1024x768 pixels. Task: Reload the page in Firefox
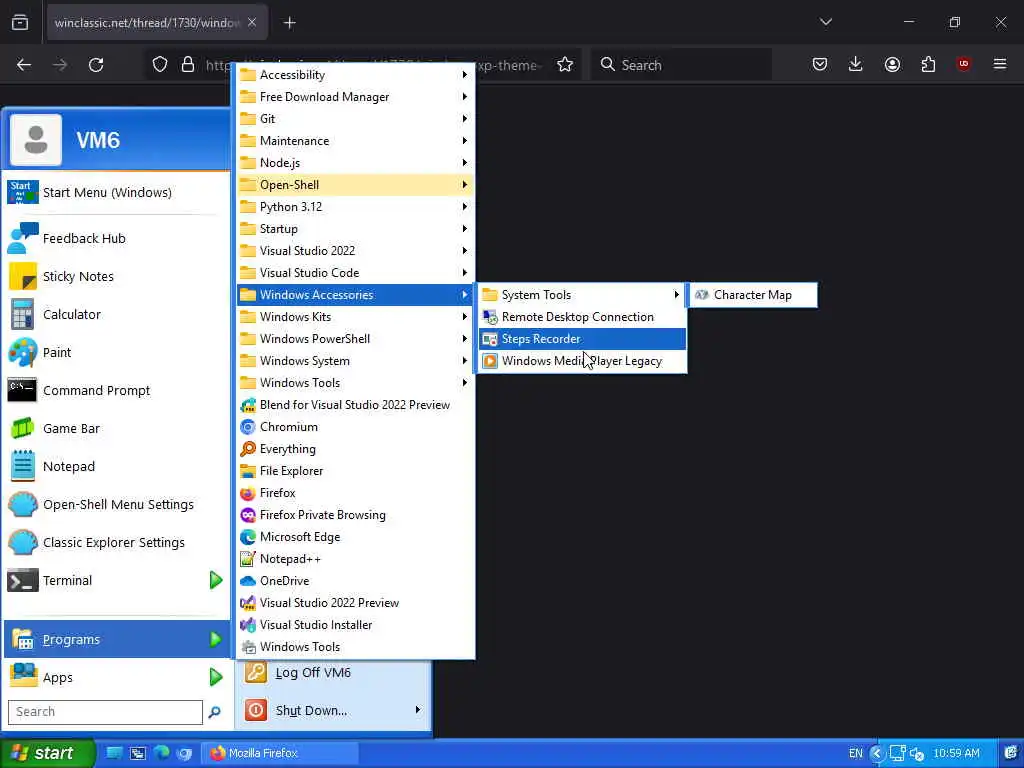[96, 65]
